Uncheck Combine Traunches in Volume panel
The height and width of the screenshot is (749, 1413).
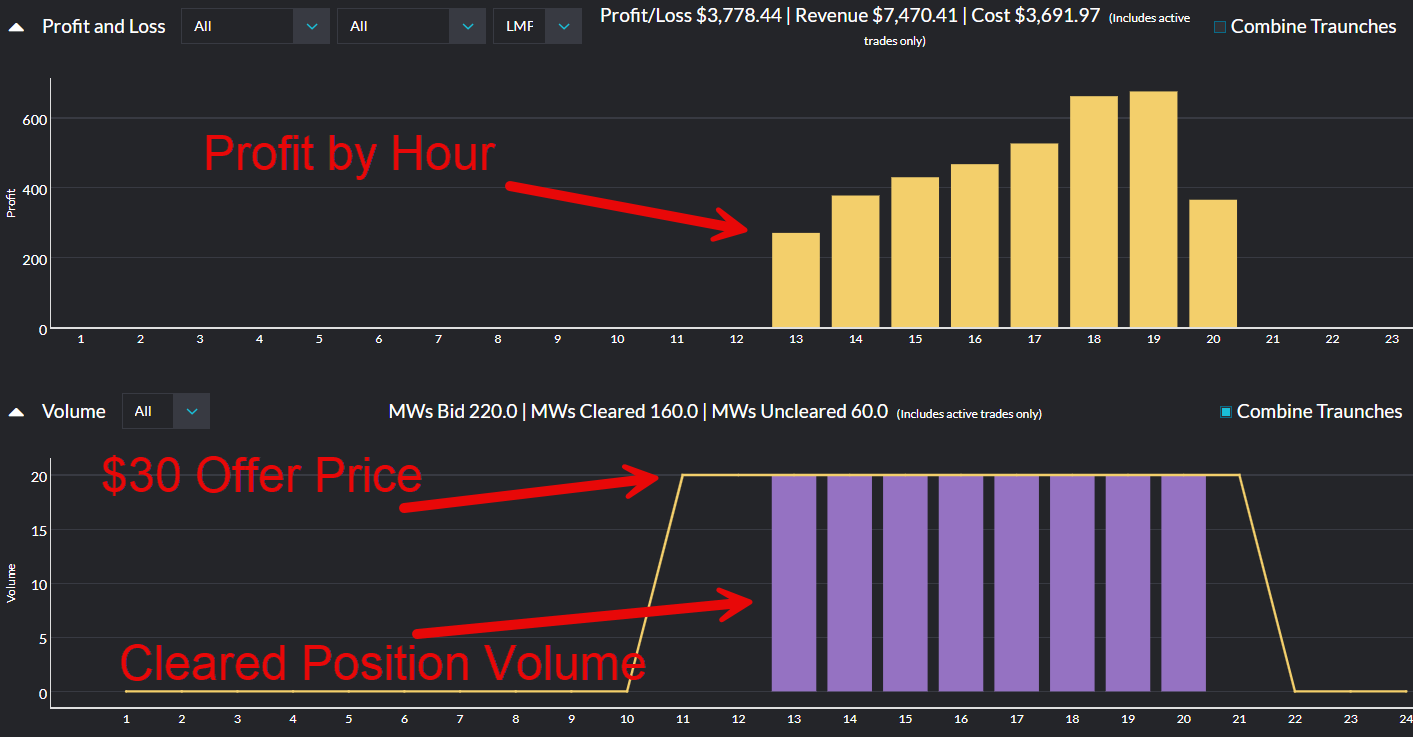1225,411
